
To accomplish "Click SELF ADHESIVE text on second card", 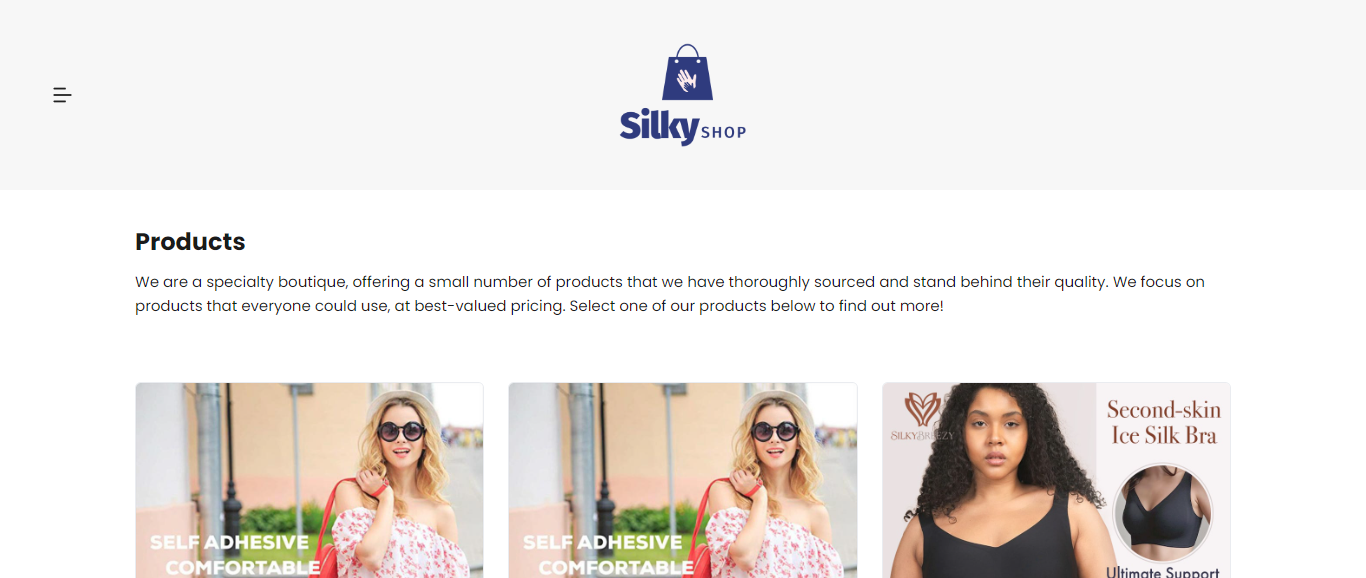I will pos(603,543).
